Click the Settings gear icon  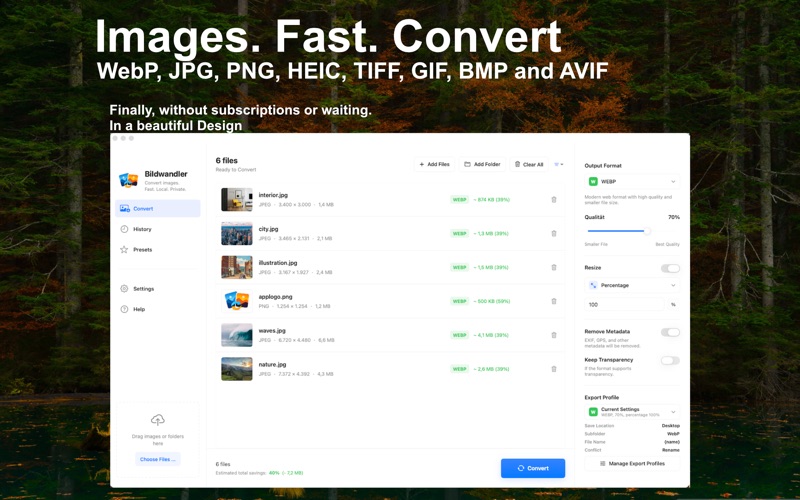(x=124, y=289)
